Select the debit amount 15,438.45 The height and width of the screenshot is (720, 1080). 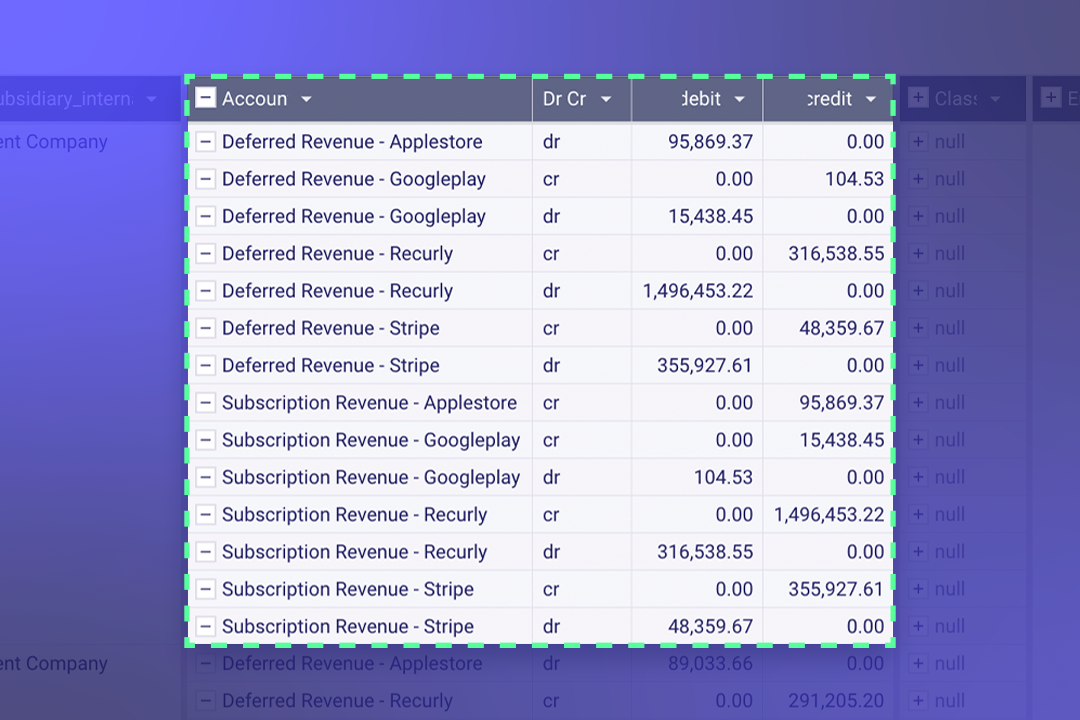[710, 216]
